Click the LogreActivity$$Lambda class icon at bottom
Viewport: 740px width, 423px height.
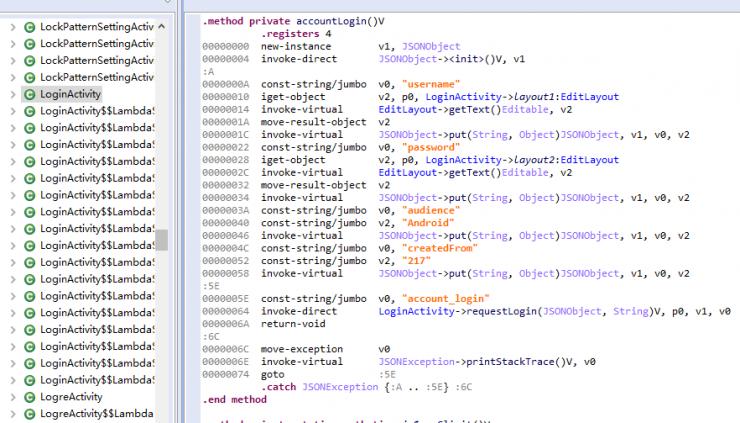click(x=28, y=414)
